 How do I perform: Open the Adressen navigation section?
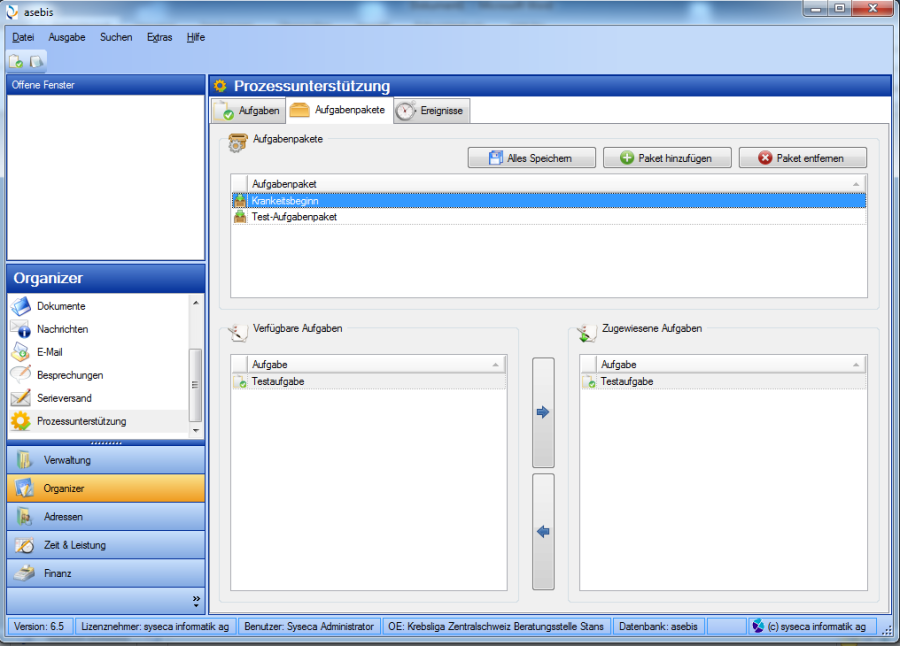coord(106,517)
